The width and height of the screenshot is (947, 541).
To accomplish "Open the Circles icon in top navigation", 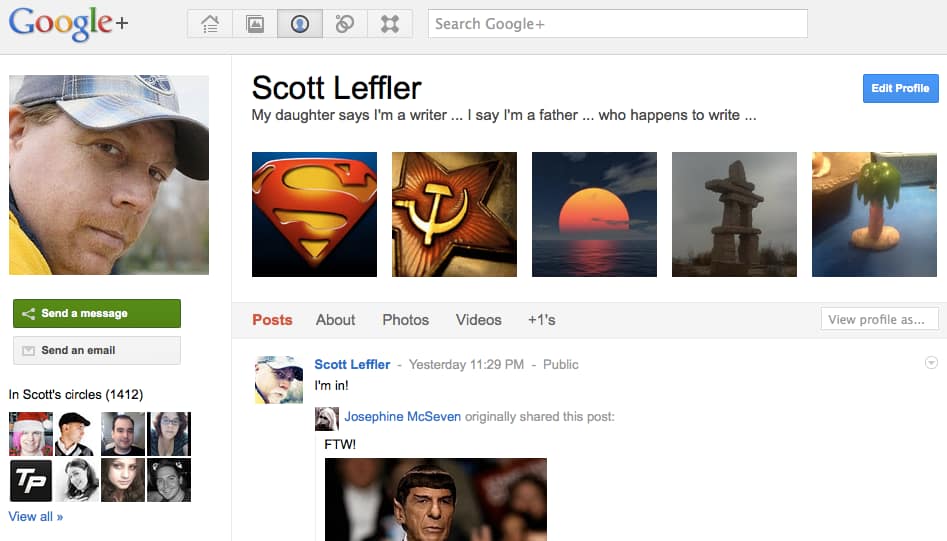I will pyautogui.click(x=345, y=24).
